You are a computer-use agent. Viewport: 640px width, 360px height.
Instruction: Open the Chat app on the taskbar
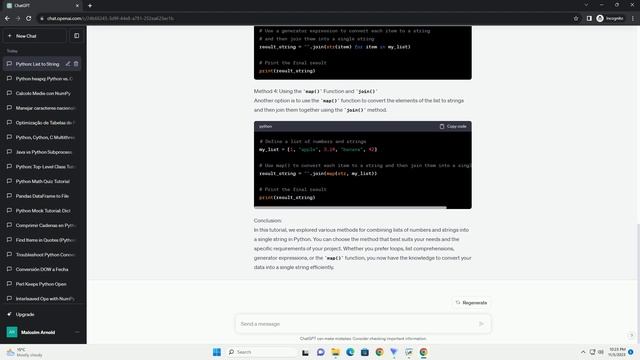point(320,352)
